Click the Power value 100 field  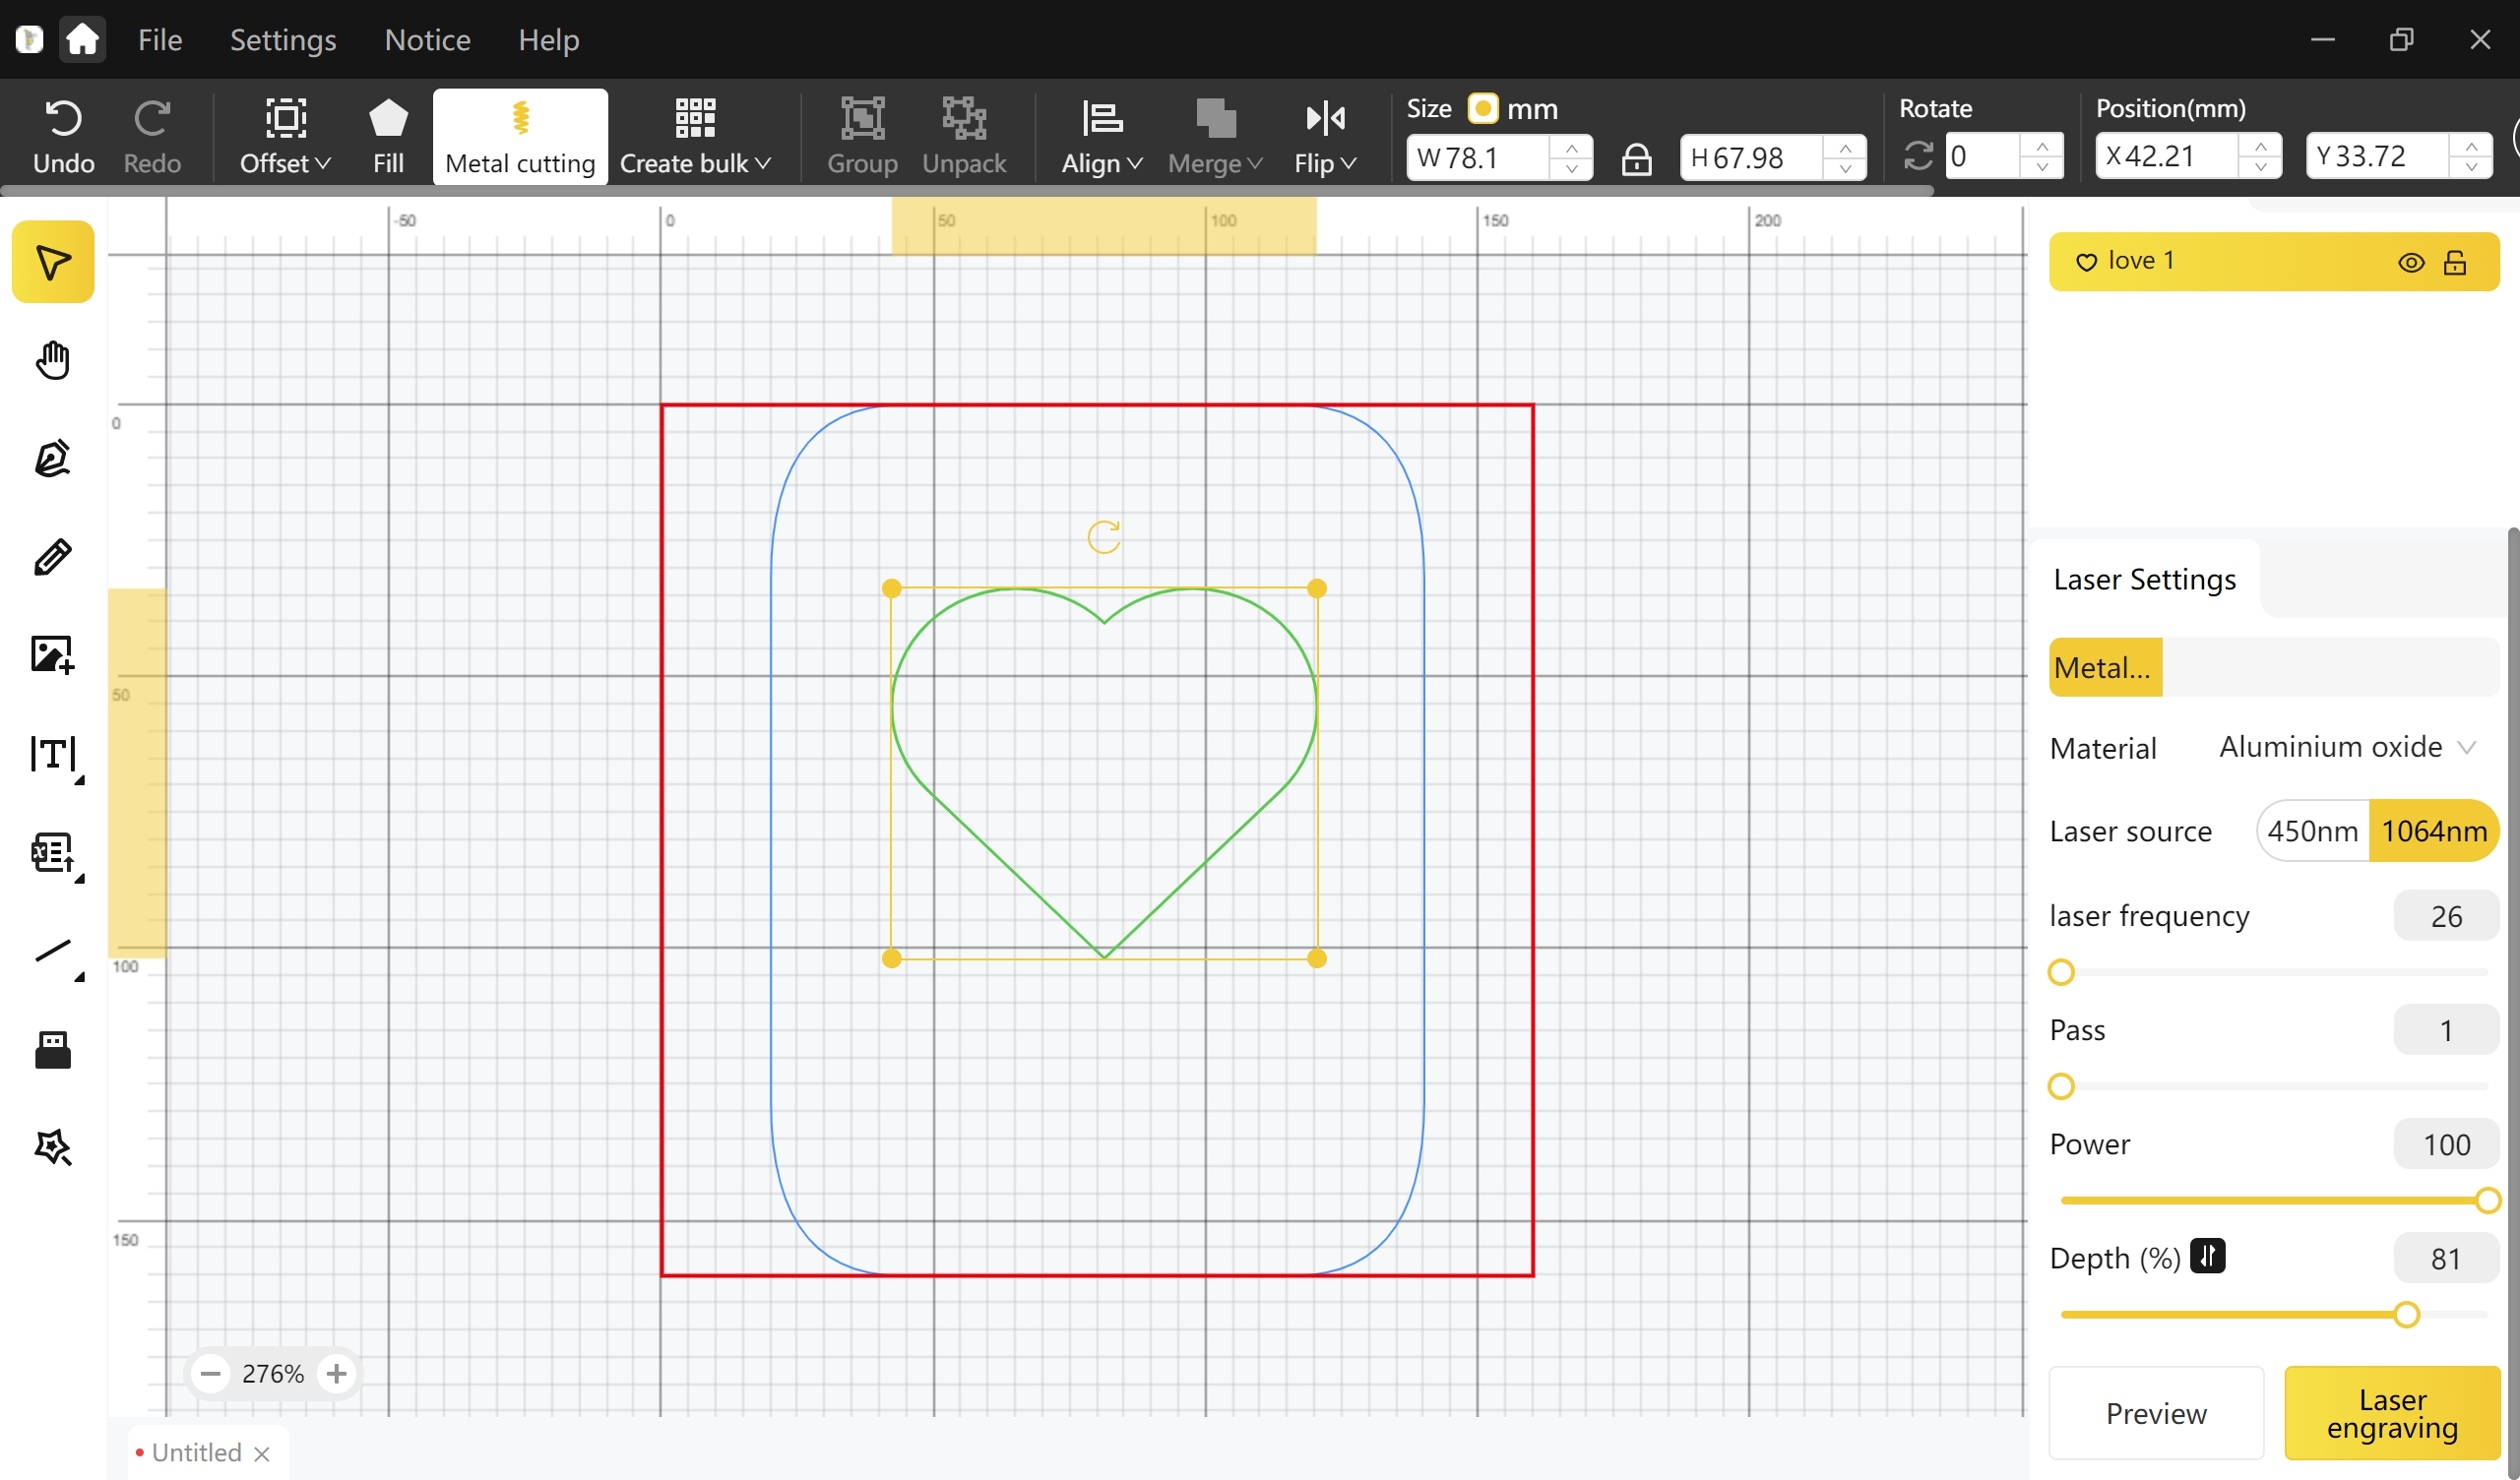pyautogui.click(x=2446, y=1144)
